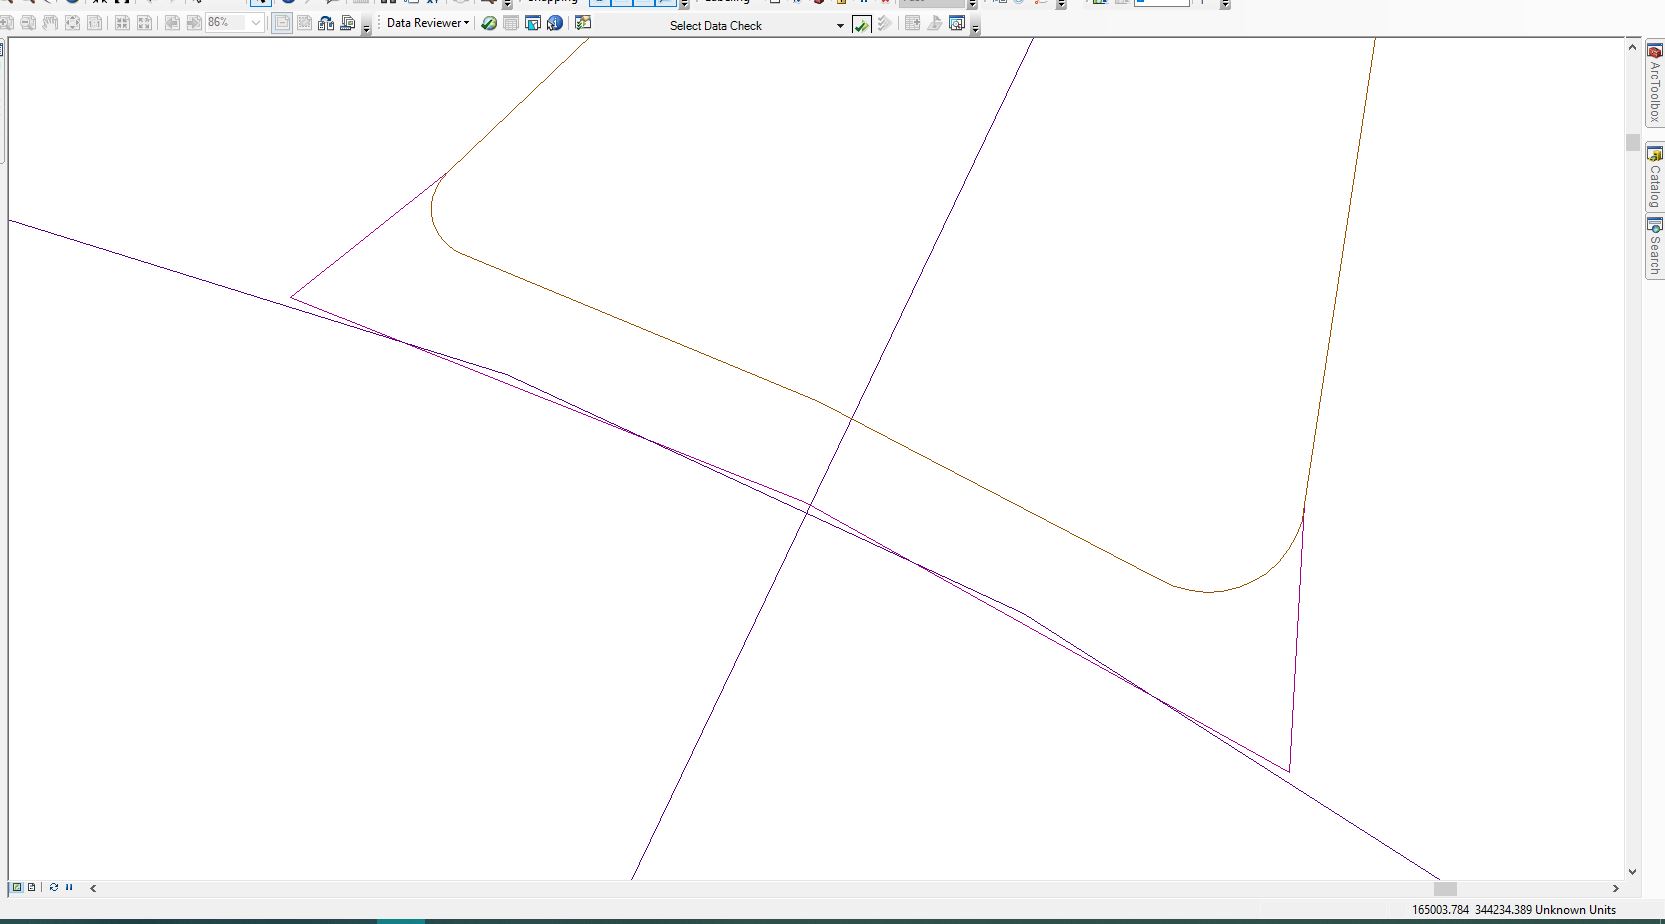Click the Zoom to 100% icon
The width and height of the screenshot is (1665, 924).
[94, 22]
